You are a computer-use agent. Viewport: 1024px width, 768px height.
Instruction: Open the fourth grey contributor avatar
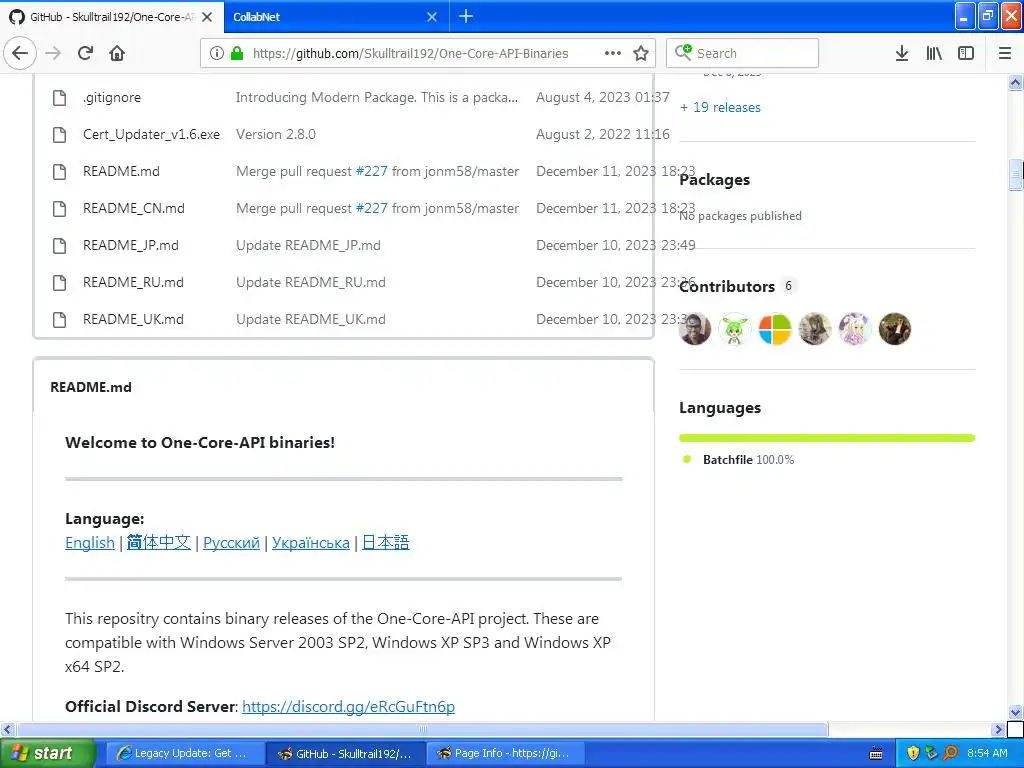[x=815, y=328]
